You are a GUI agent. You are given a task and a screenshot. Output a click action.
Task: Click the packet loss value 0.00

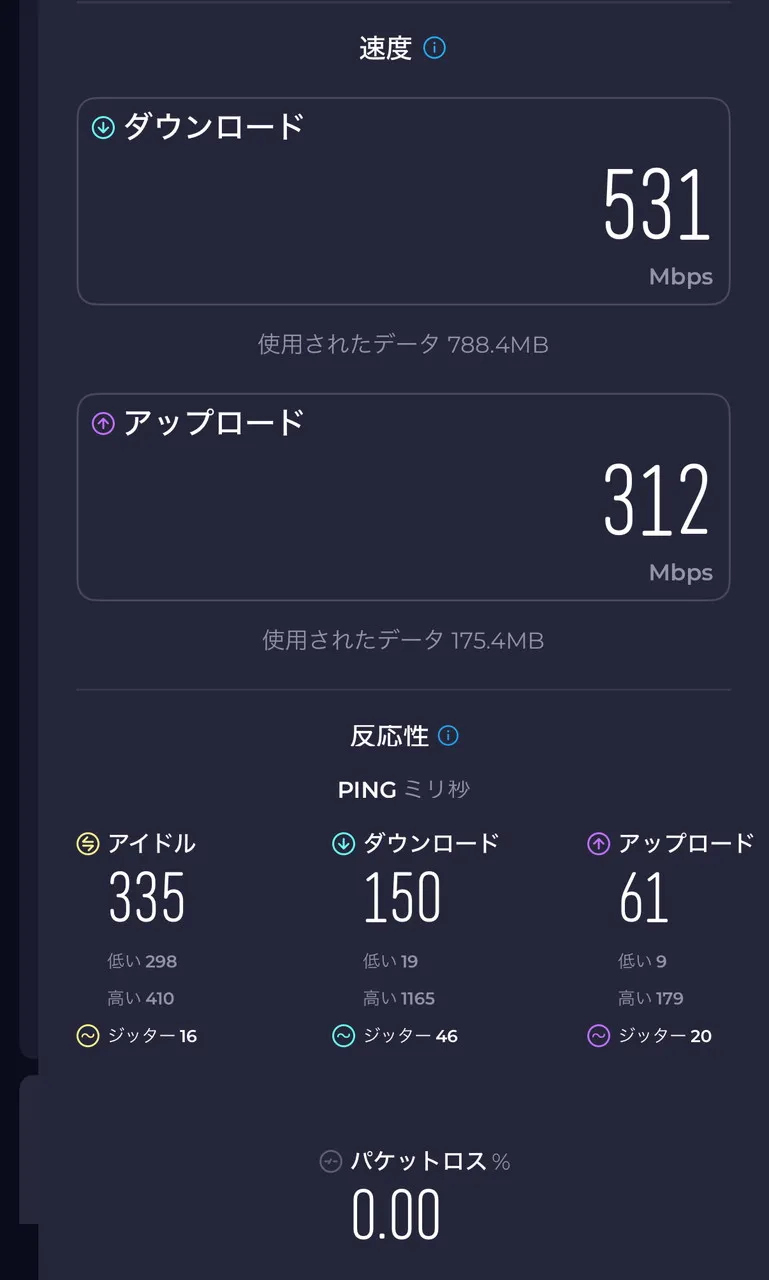click(396, 1215)
